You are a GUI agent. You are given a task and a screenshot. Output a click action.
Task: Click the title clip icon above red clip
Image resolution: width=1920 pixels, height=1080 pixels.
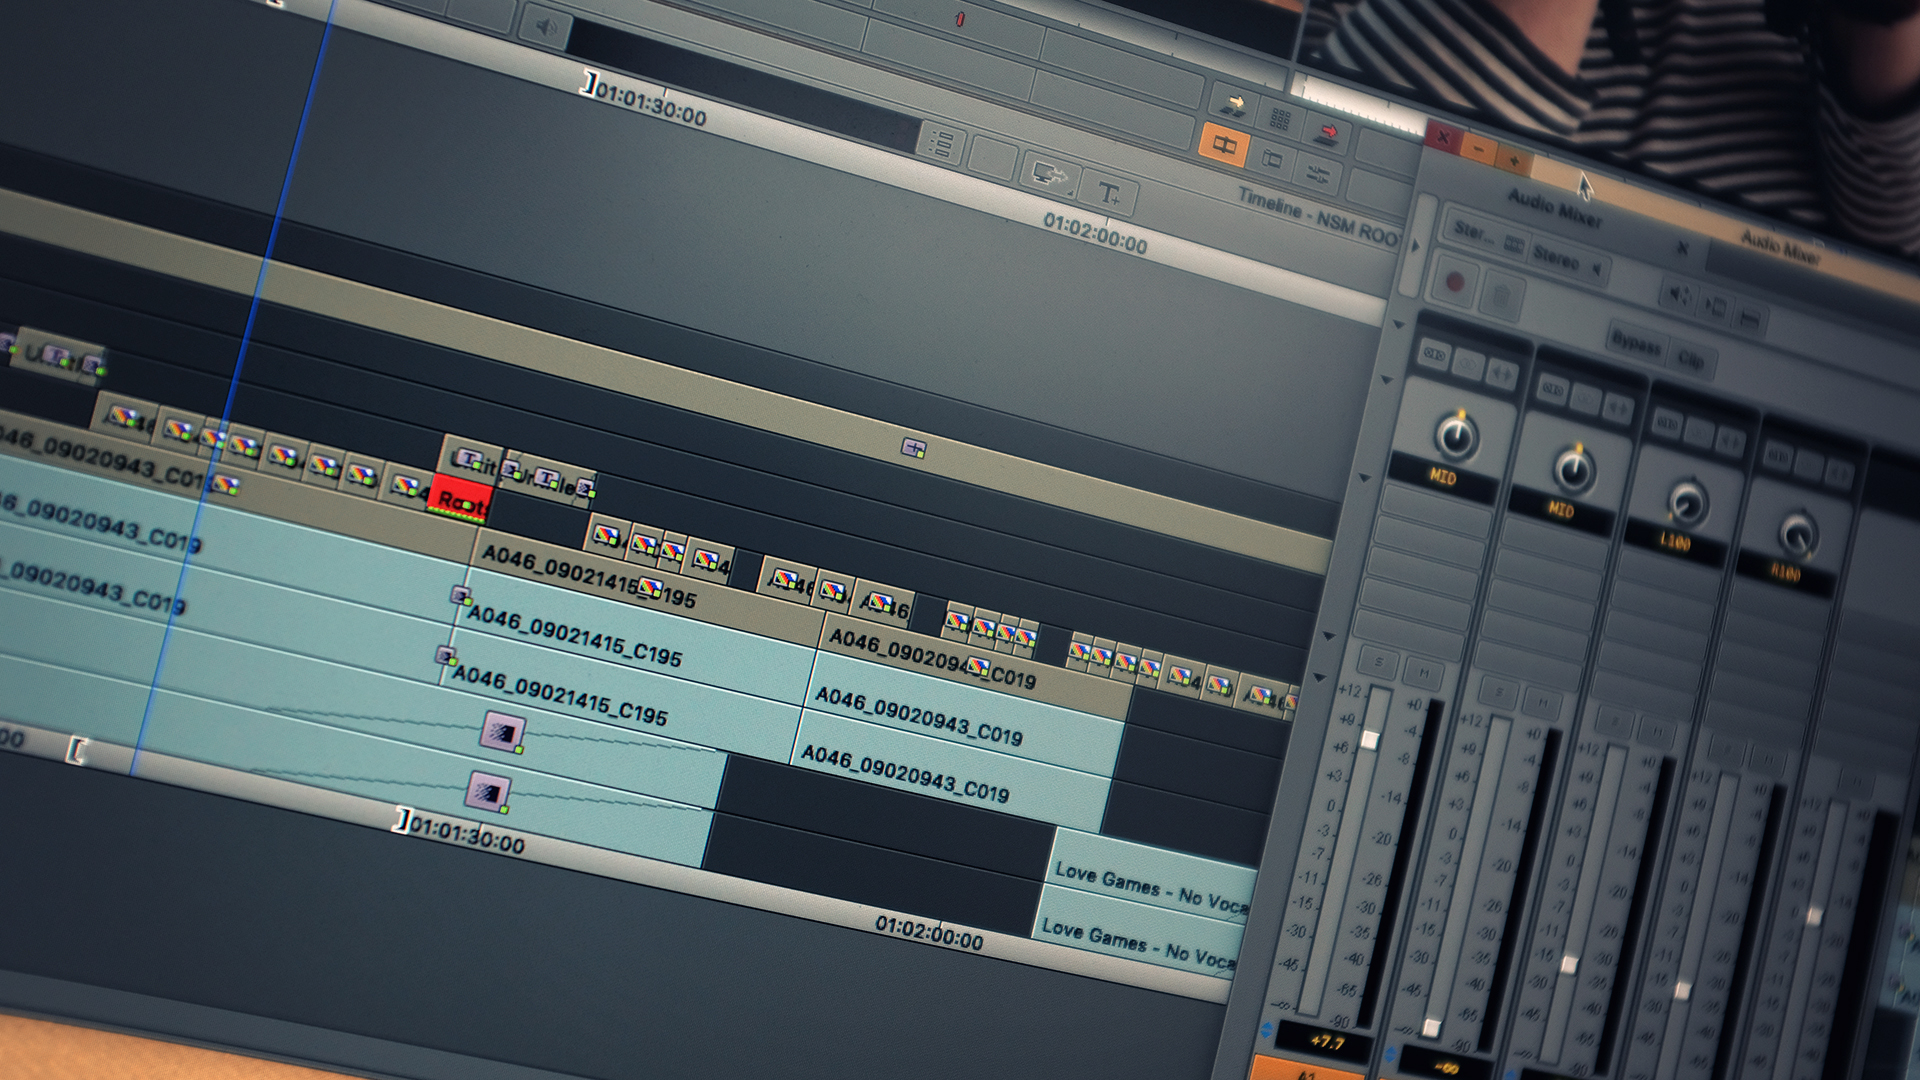467,459
